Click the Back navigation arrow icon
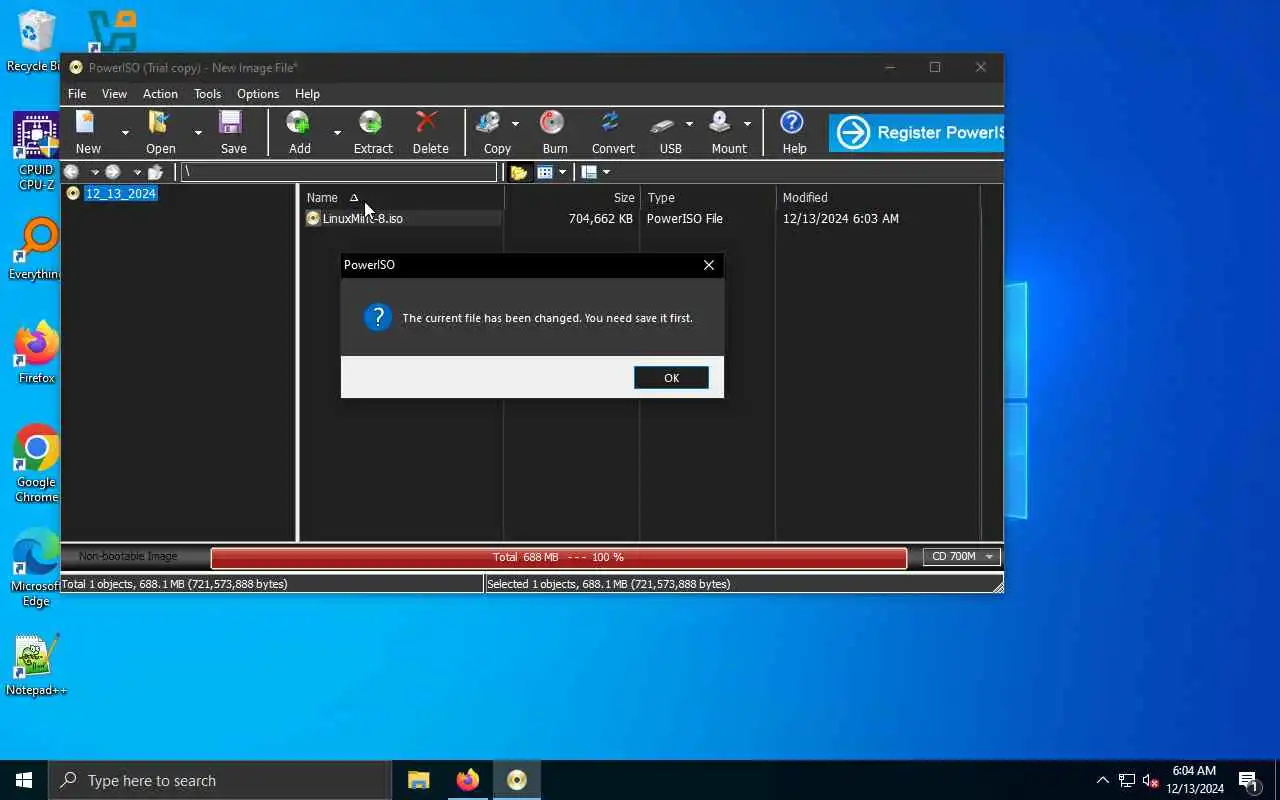The image size is (1280, 800). pyautogui.click(x=72, y=172)
